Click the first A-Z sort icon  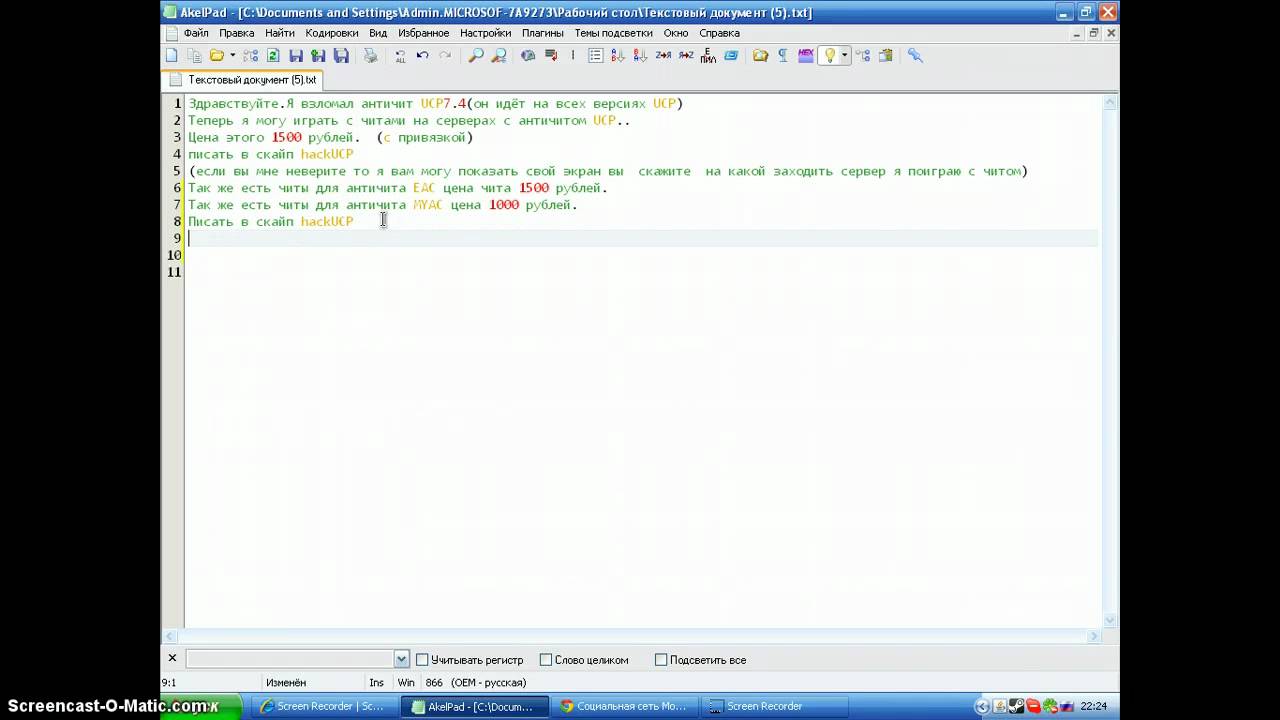[618, 56]
